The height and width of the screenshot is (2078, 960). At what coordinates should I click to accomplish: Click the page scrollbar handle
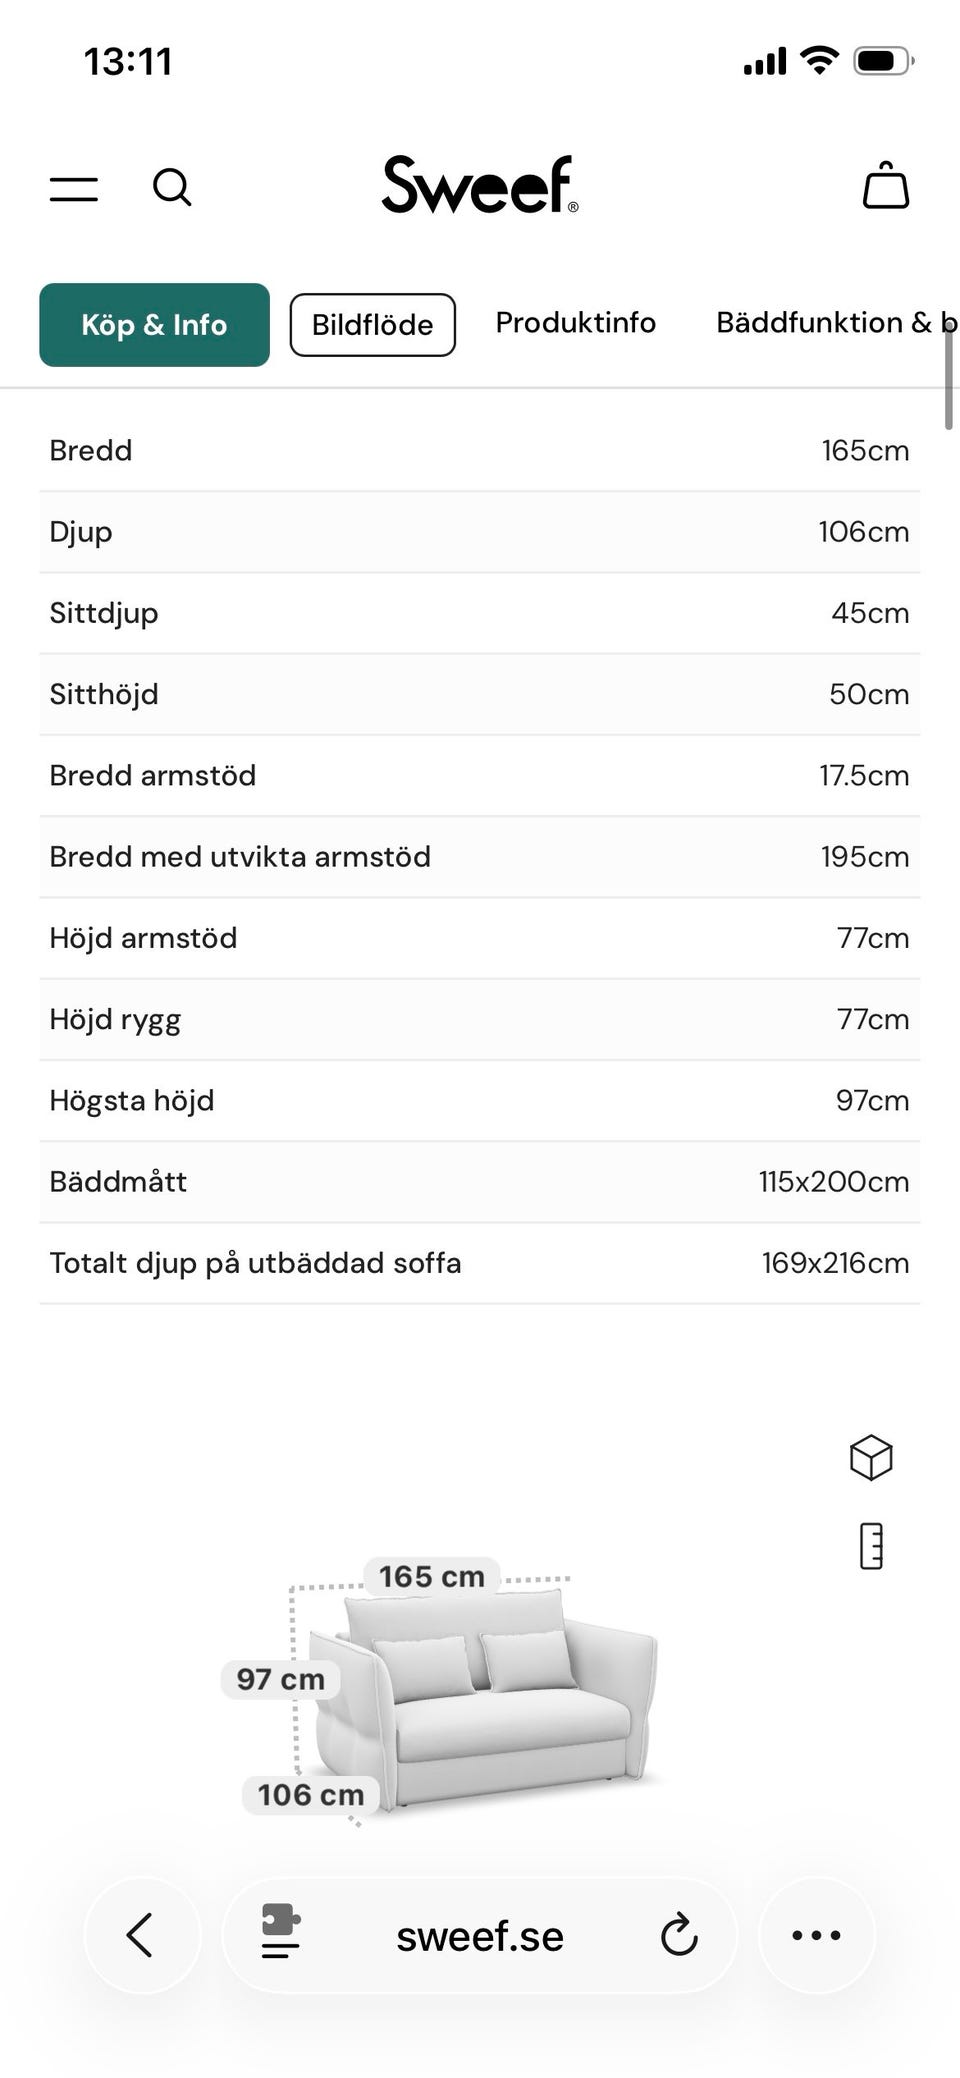click(x=948, y=375)
